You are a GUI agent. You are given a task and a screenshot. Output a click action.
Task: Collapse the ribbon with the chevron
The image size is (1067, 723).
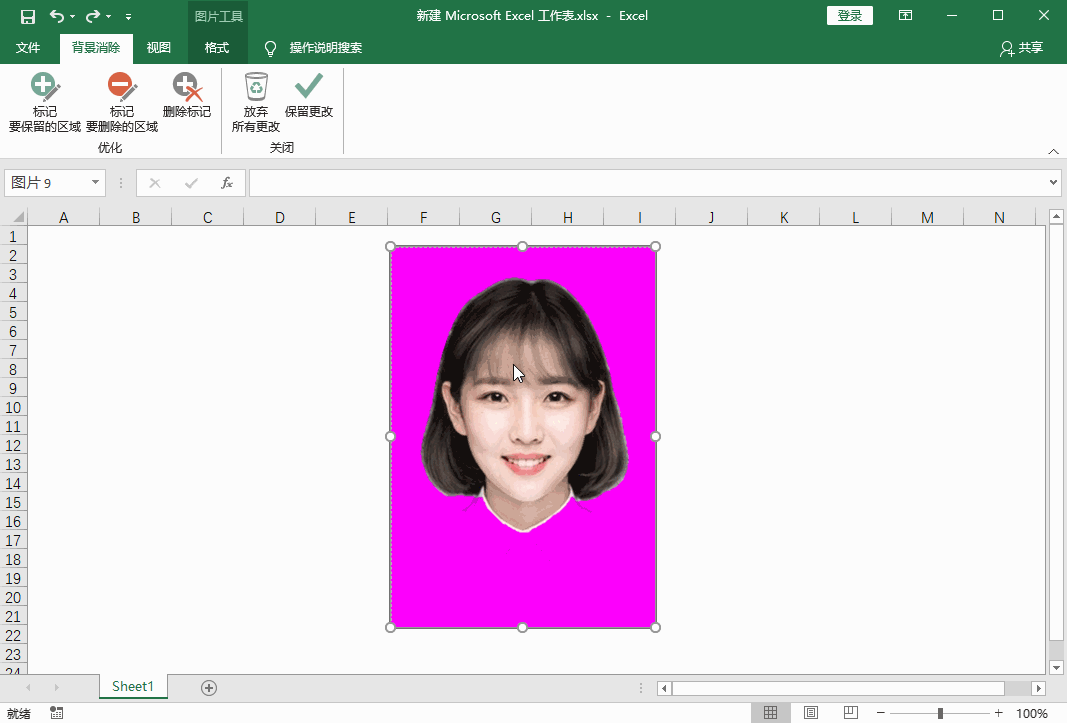tap(1053, 151)
